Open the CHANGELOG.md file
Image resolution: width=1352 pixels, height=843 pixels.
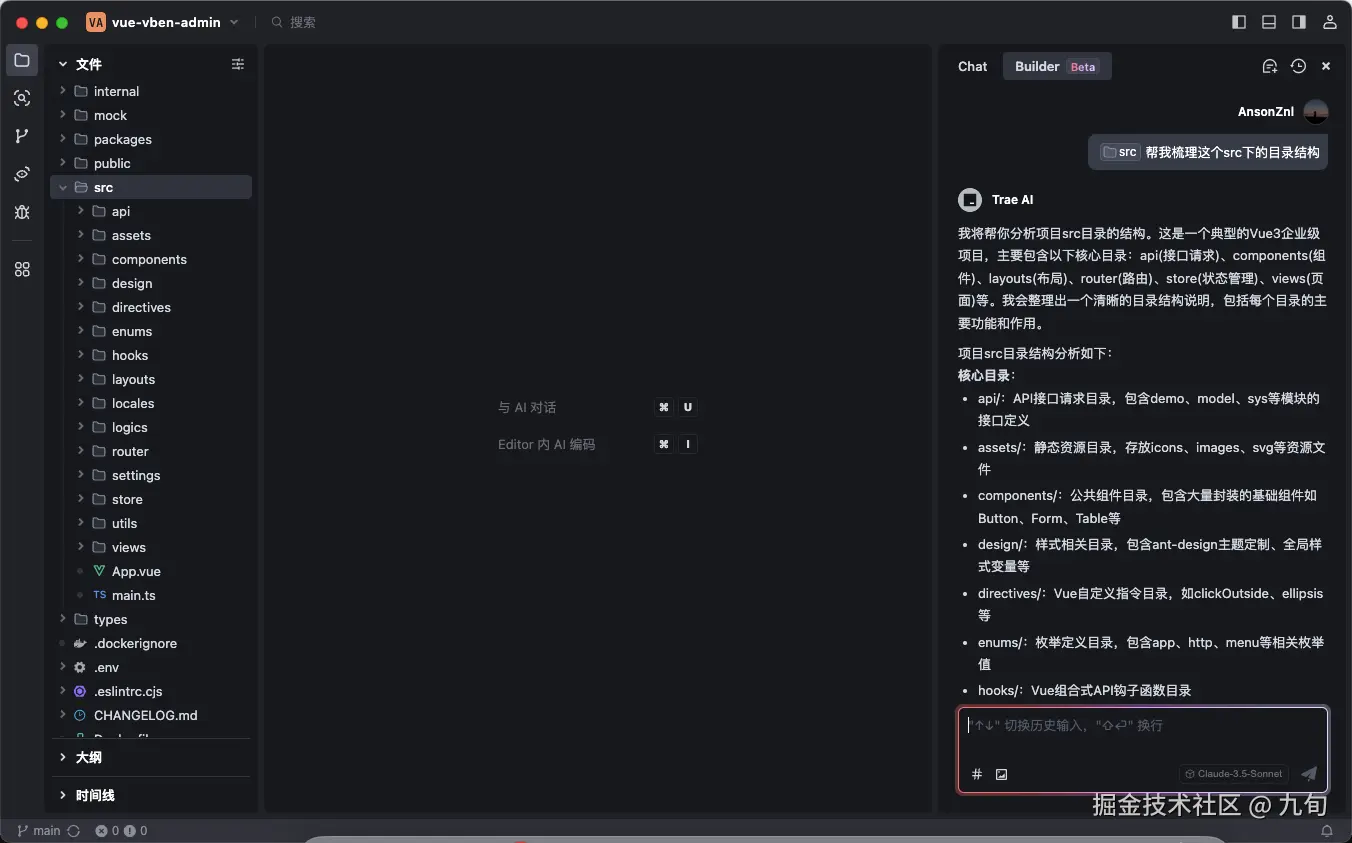(x=151, y=715)
